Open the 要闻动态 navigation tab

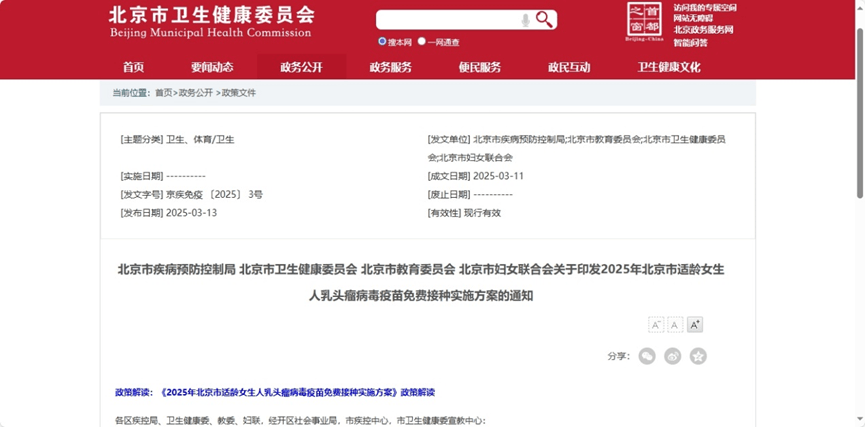click(x=212, y=67)
